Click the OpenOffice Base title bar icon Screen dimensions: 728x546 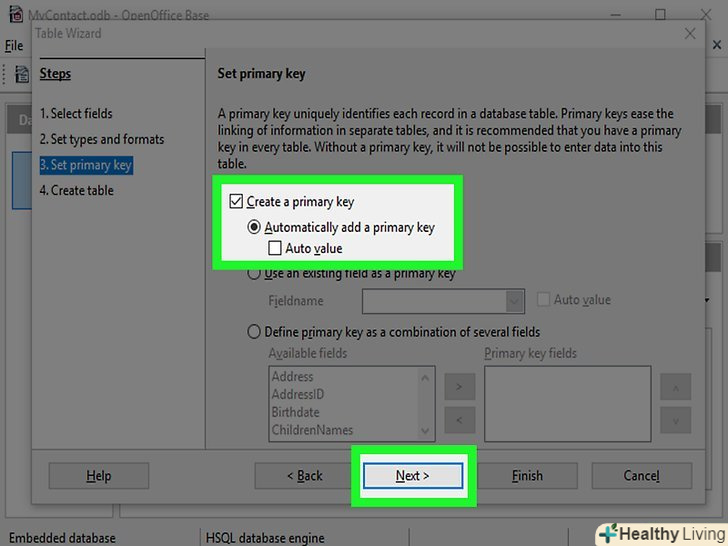[x=16, y=14]
